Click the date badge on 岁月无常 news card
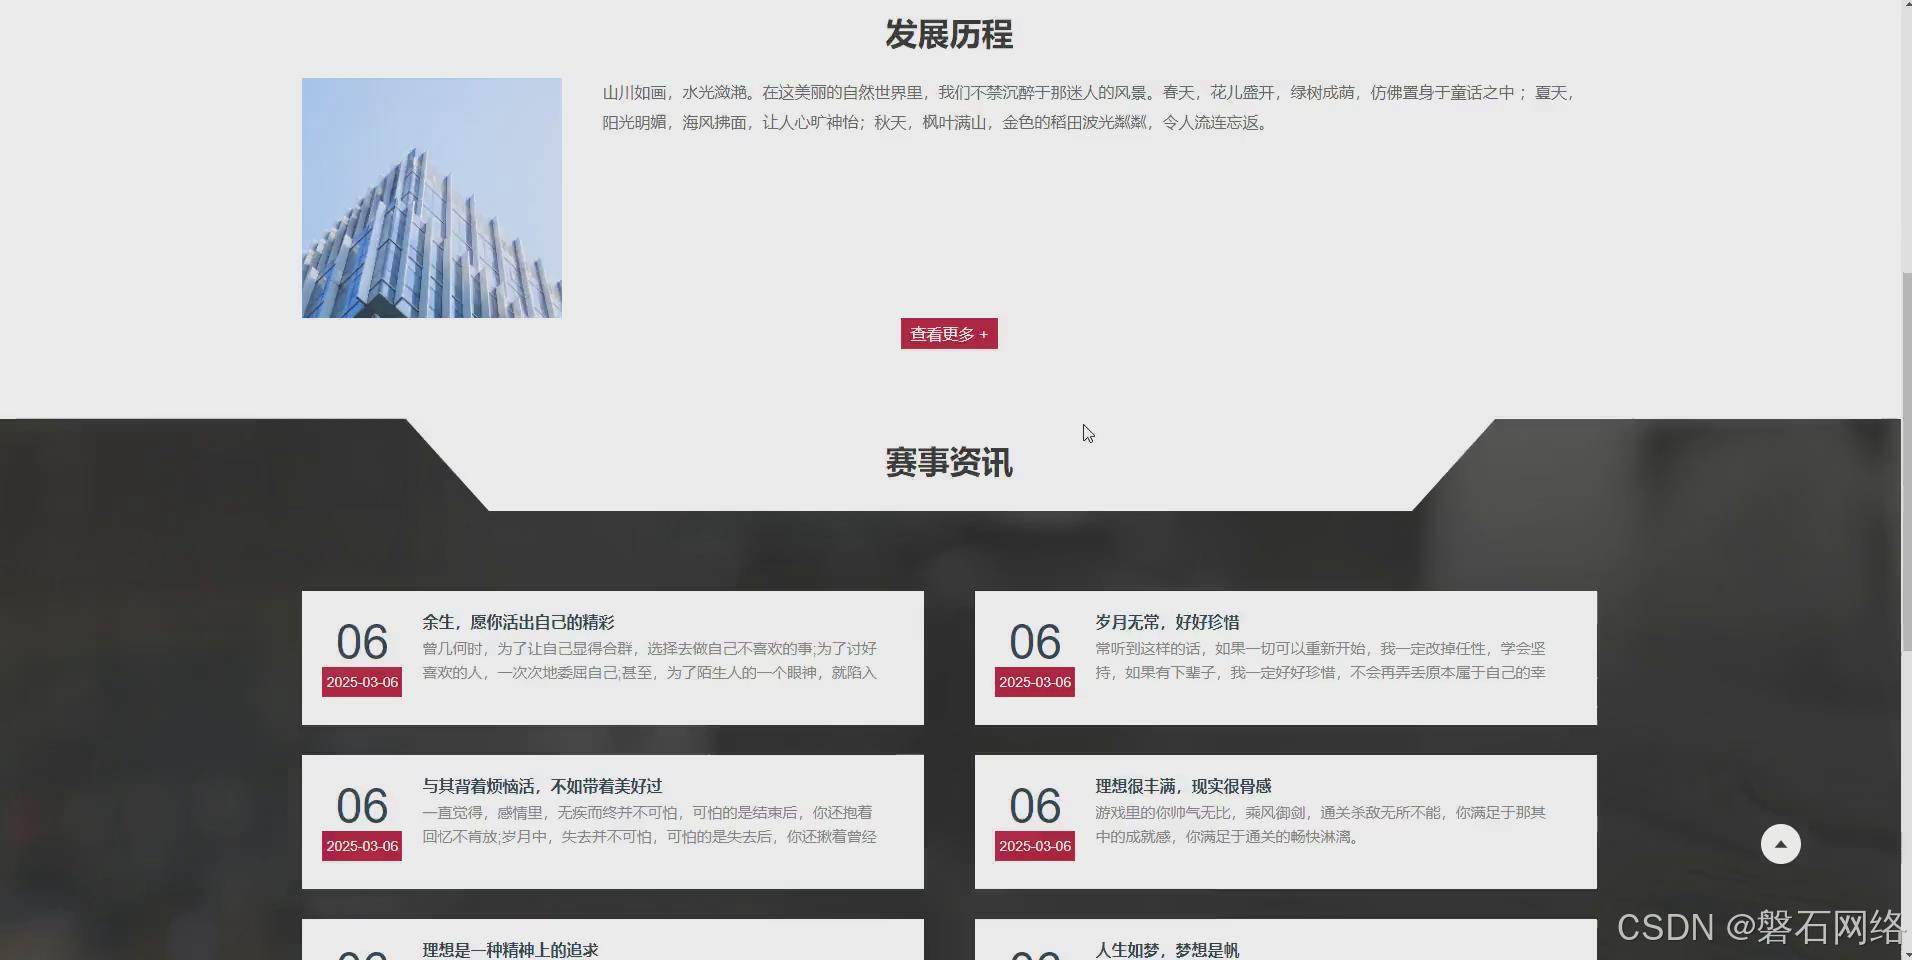Image resolution: width=1912 pixels, height=960 pixels. 1034,682
